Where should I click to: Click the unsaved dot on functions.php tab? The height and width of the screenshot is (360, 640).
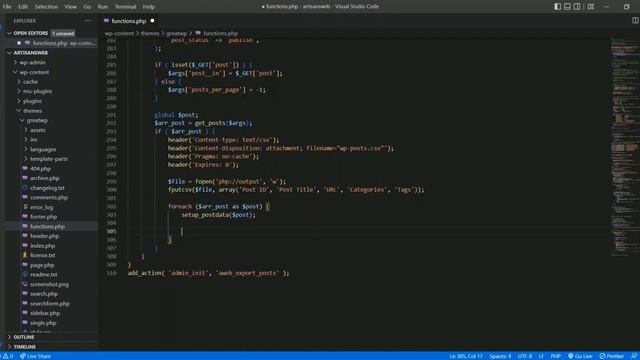(x=152, y=21)
